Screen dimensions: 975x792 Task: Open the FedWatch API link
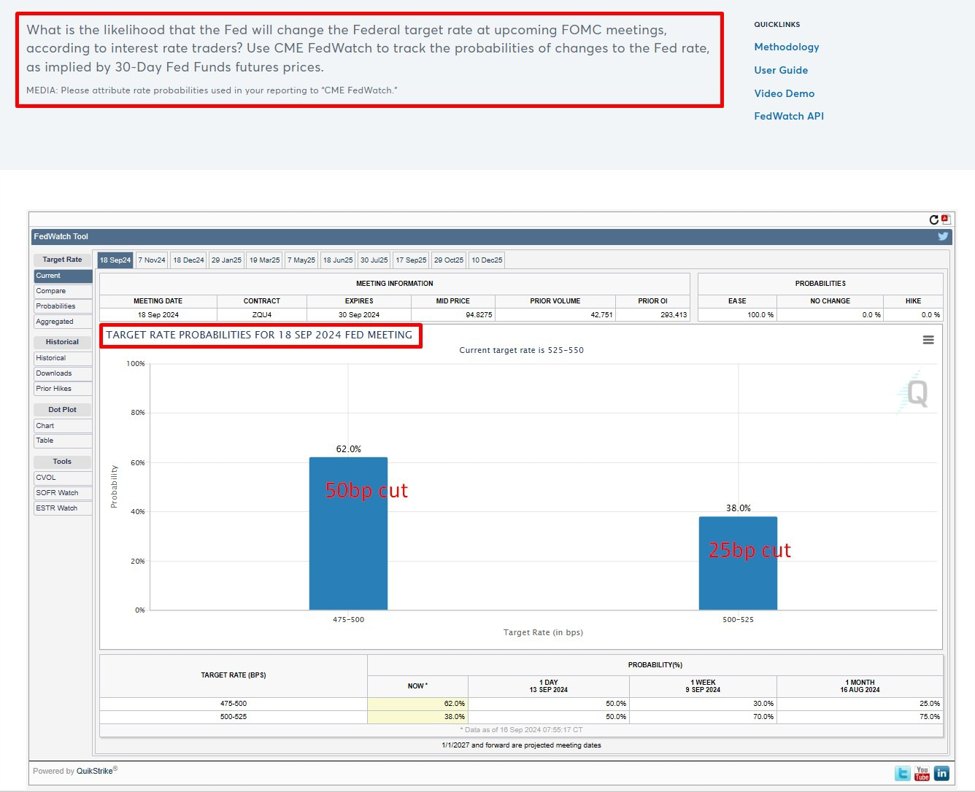pyautogui.click(x=788, y=116)
